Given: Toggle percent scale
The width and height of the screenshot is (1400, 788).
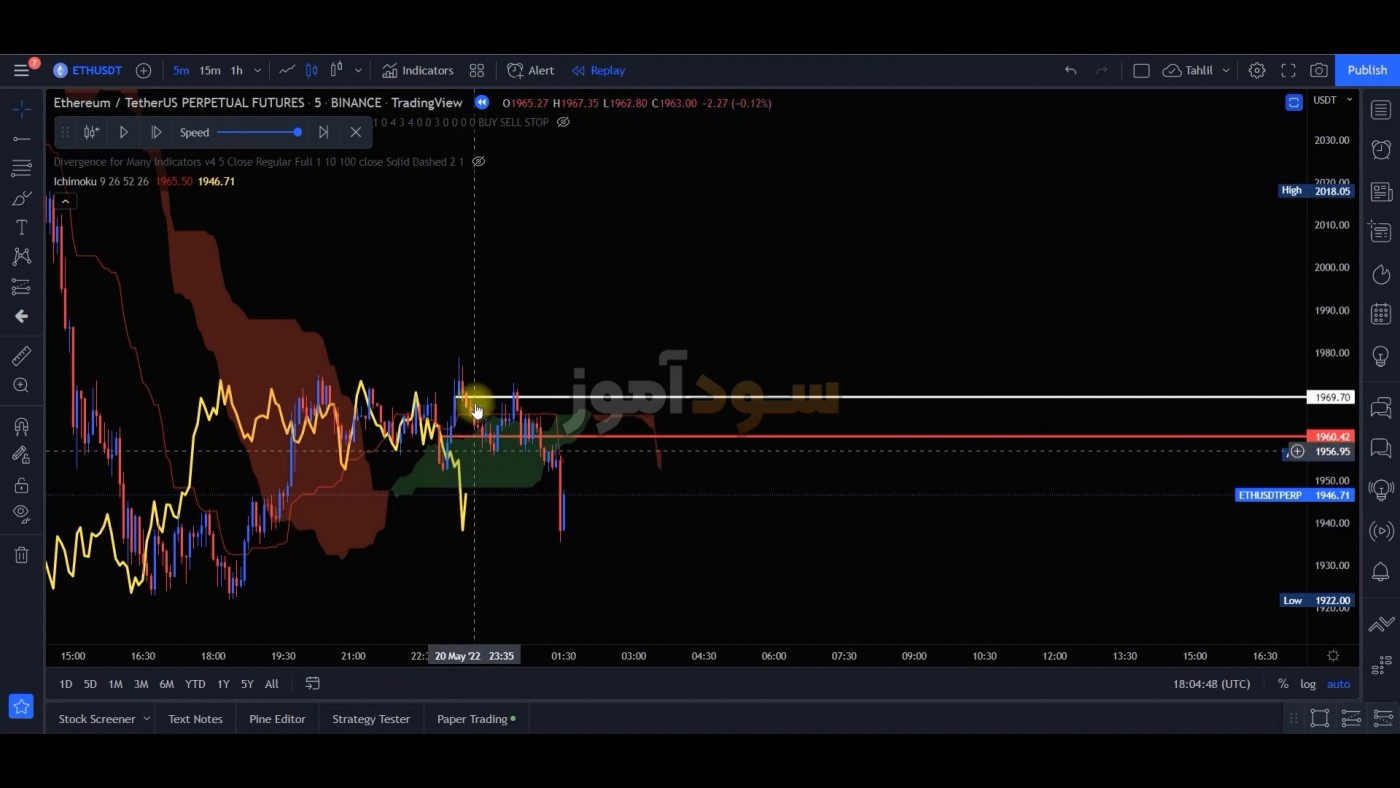Looking at the screenshot, I should coord(1282,684).
